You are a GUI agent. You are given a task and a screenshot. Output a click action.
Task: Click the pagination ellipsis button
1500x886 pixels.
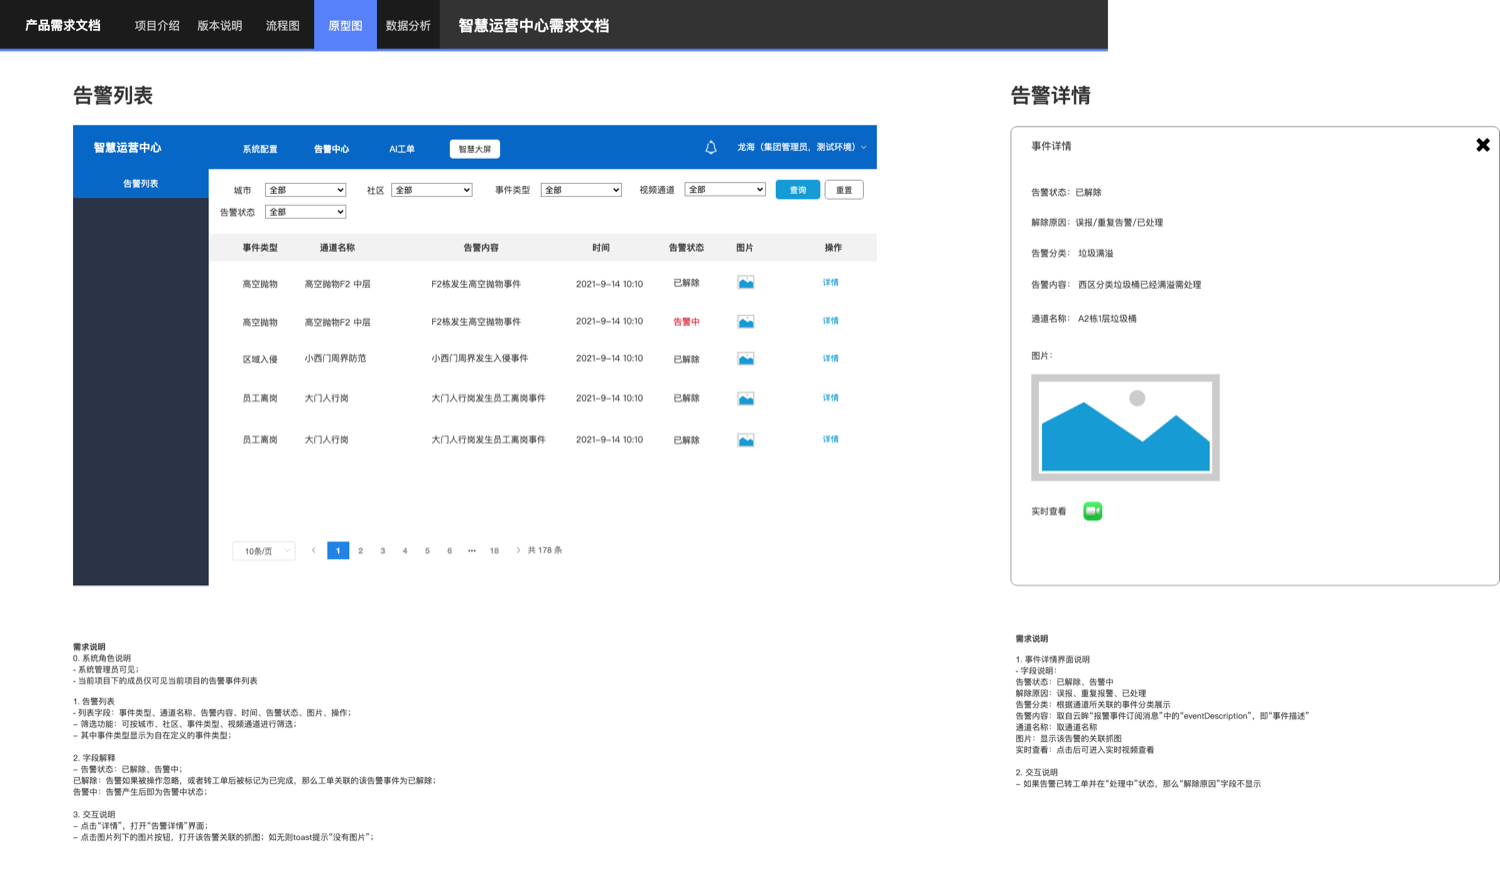[472, 551]
